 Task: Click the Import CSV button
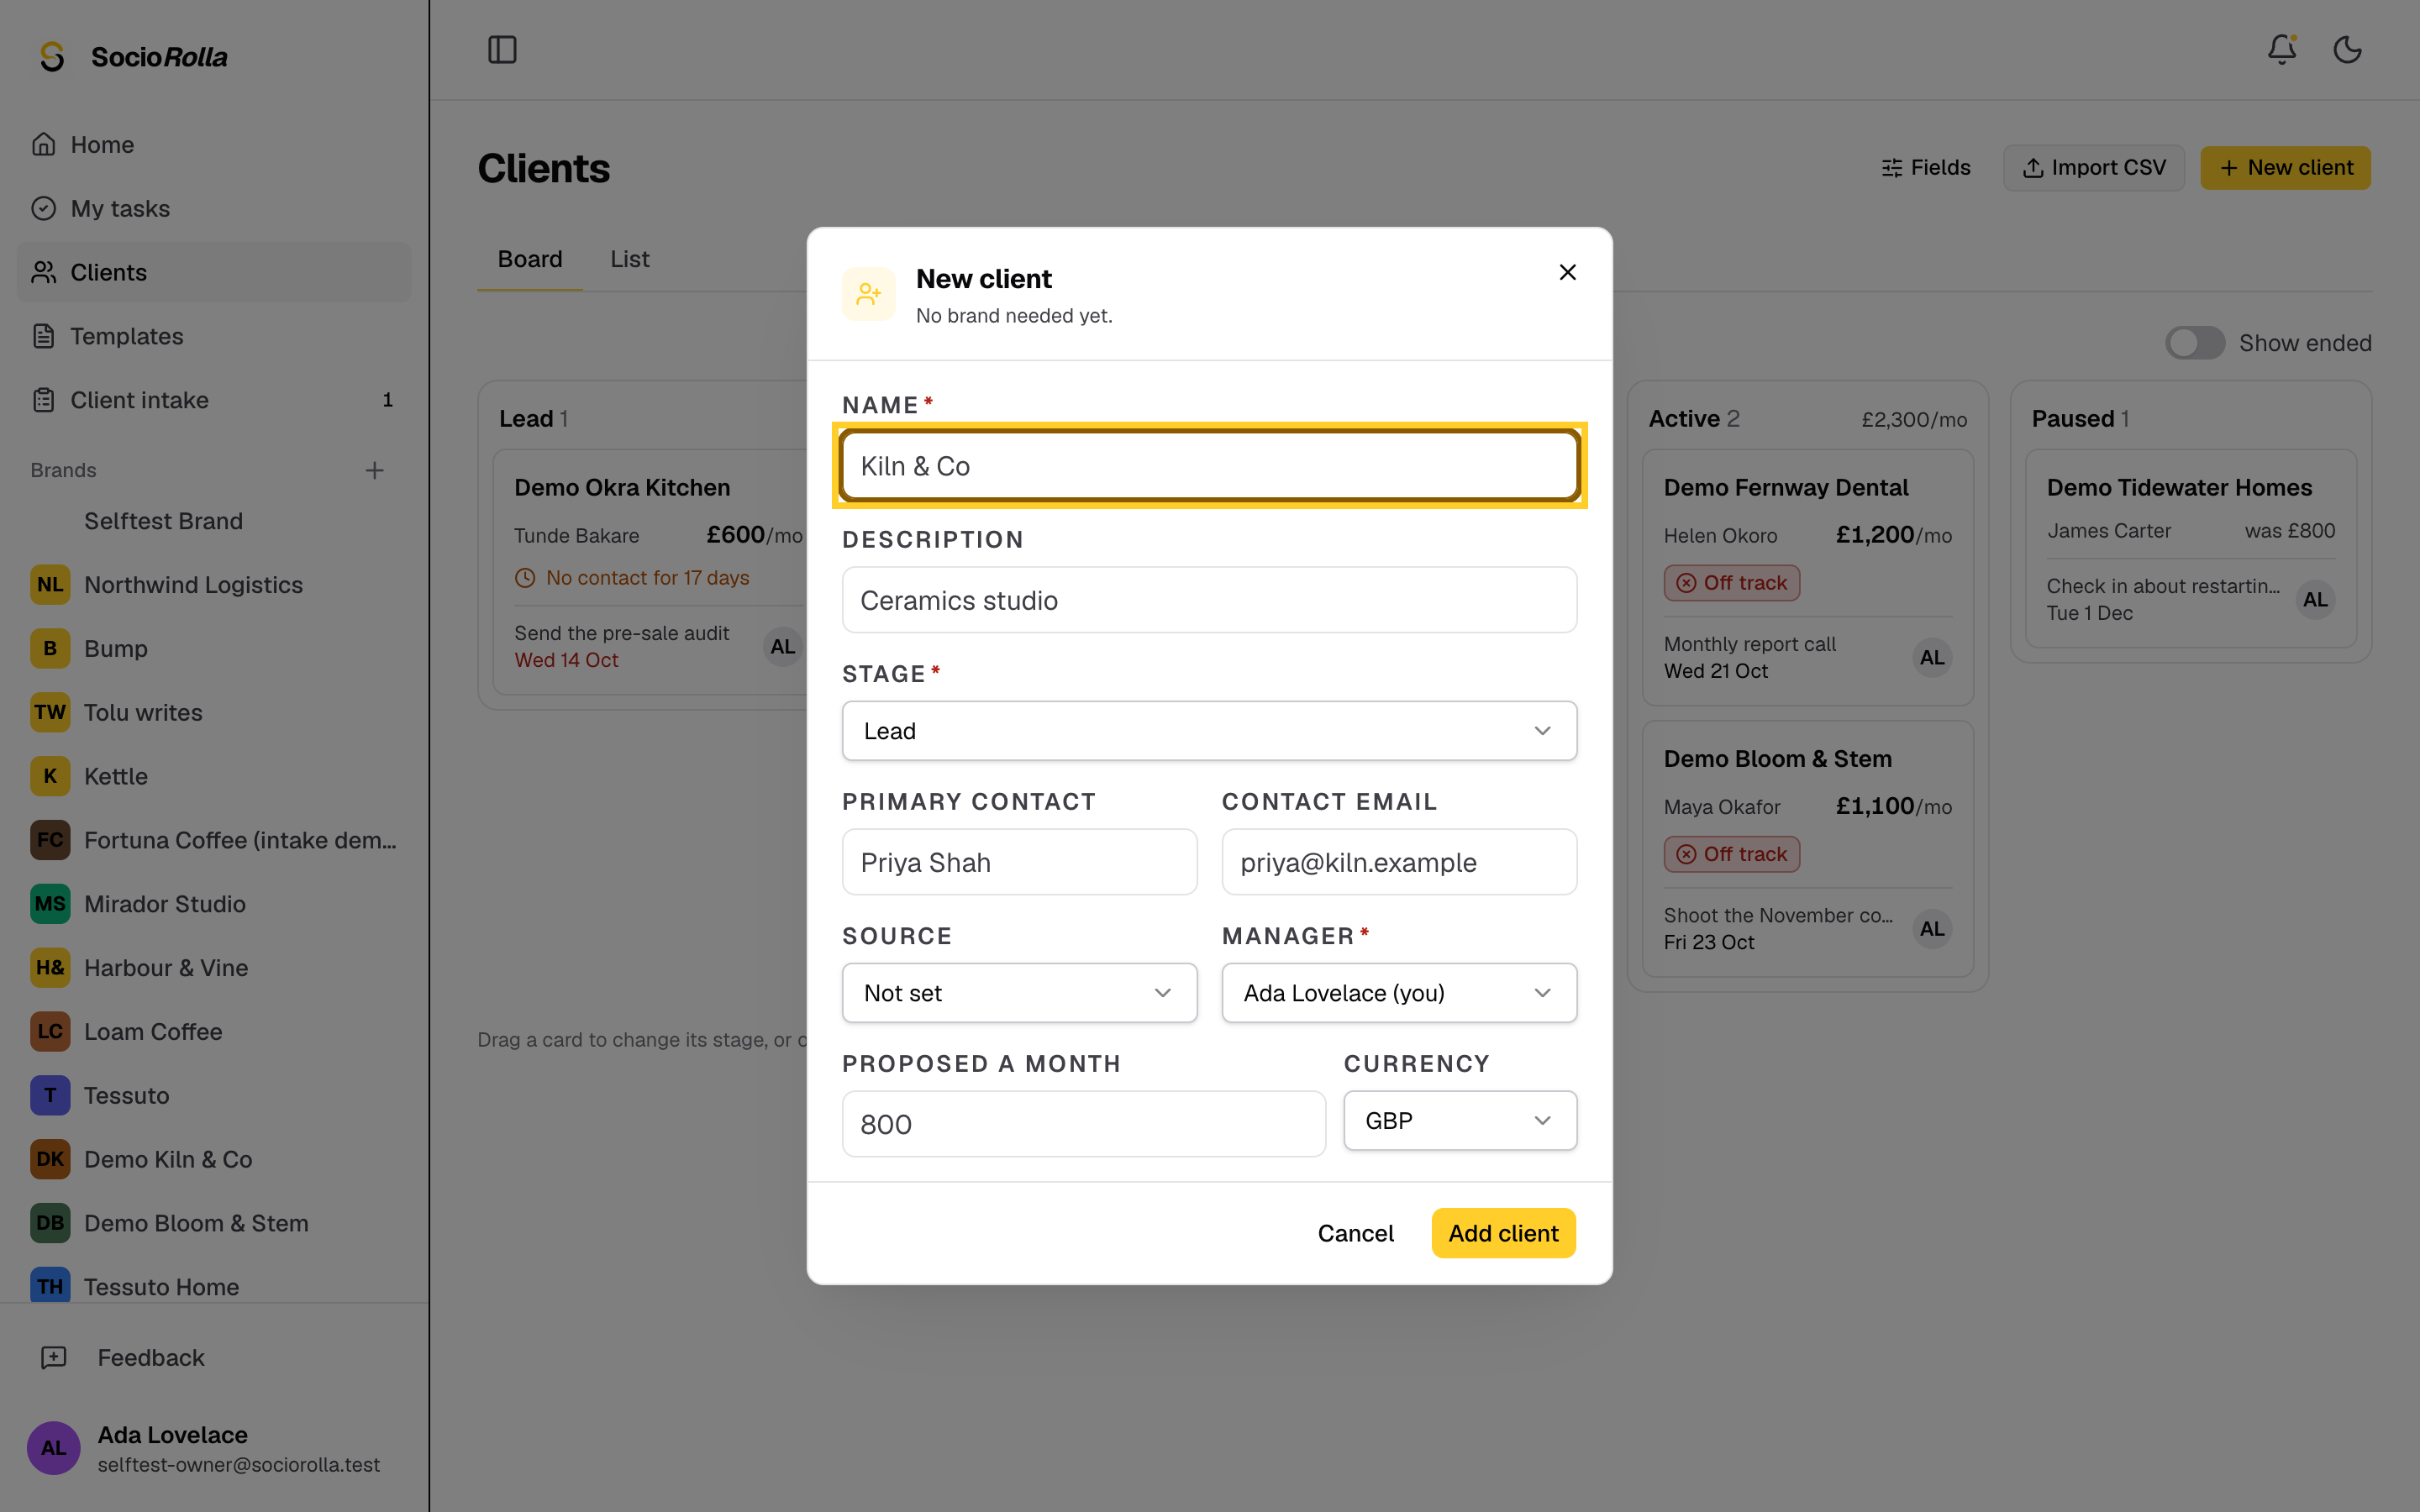pos(2093,168)
